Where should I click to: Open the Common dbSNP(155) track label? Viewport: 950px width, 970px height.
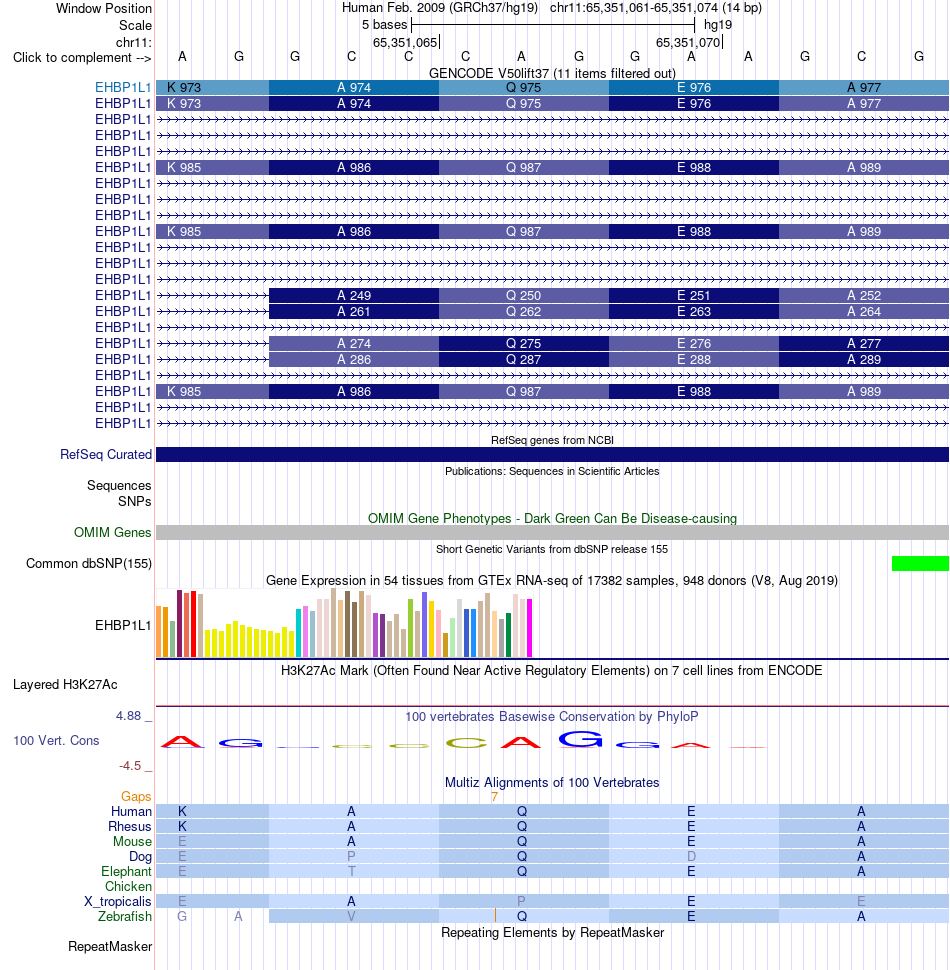coord(88,563)
